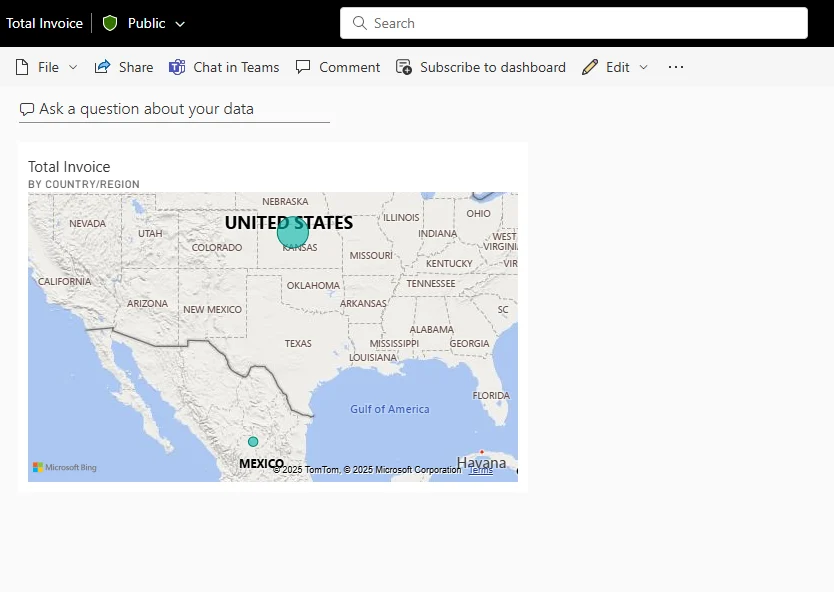Screen dimensions: 834x592
Task: Click the File document icon
Action: pyautogui.click(x=22, y=68)
